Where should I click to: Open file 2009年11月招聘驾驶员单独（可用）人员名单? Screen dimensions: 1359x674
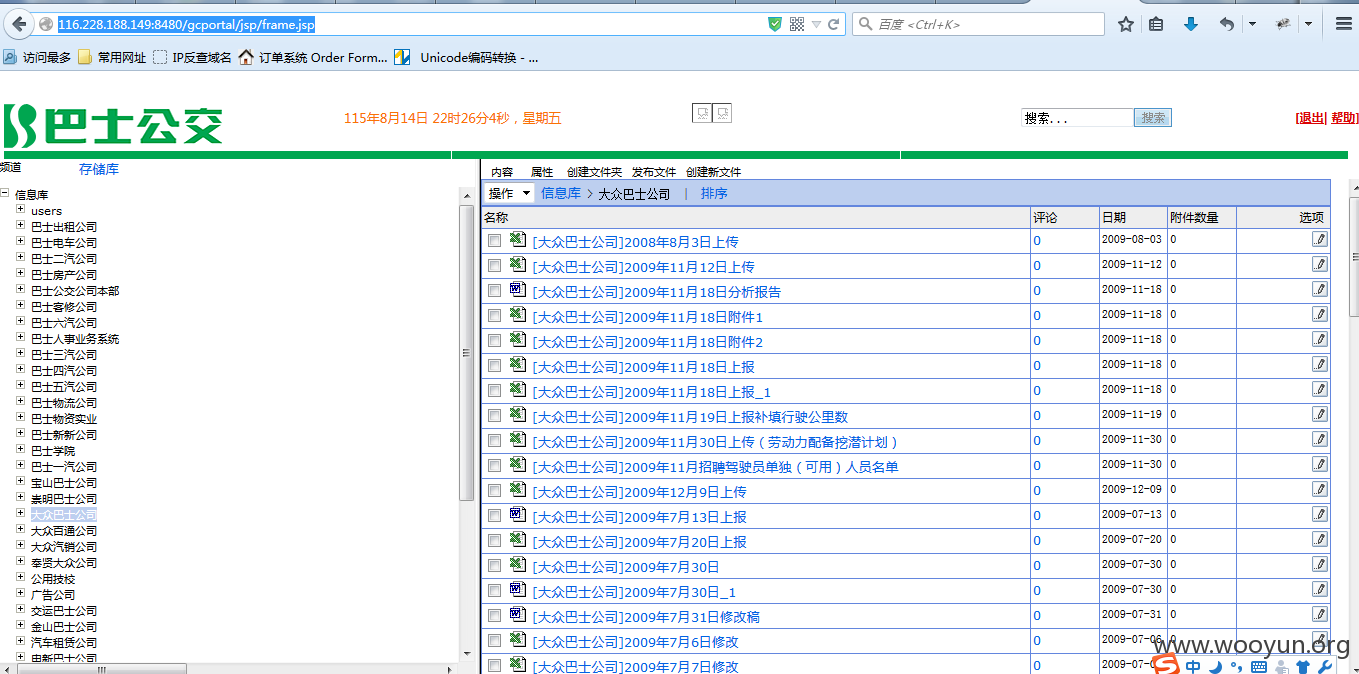716,467
